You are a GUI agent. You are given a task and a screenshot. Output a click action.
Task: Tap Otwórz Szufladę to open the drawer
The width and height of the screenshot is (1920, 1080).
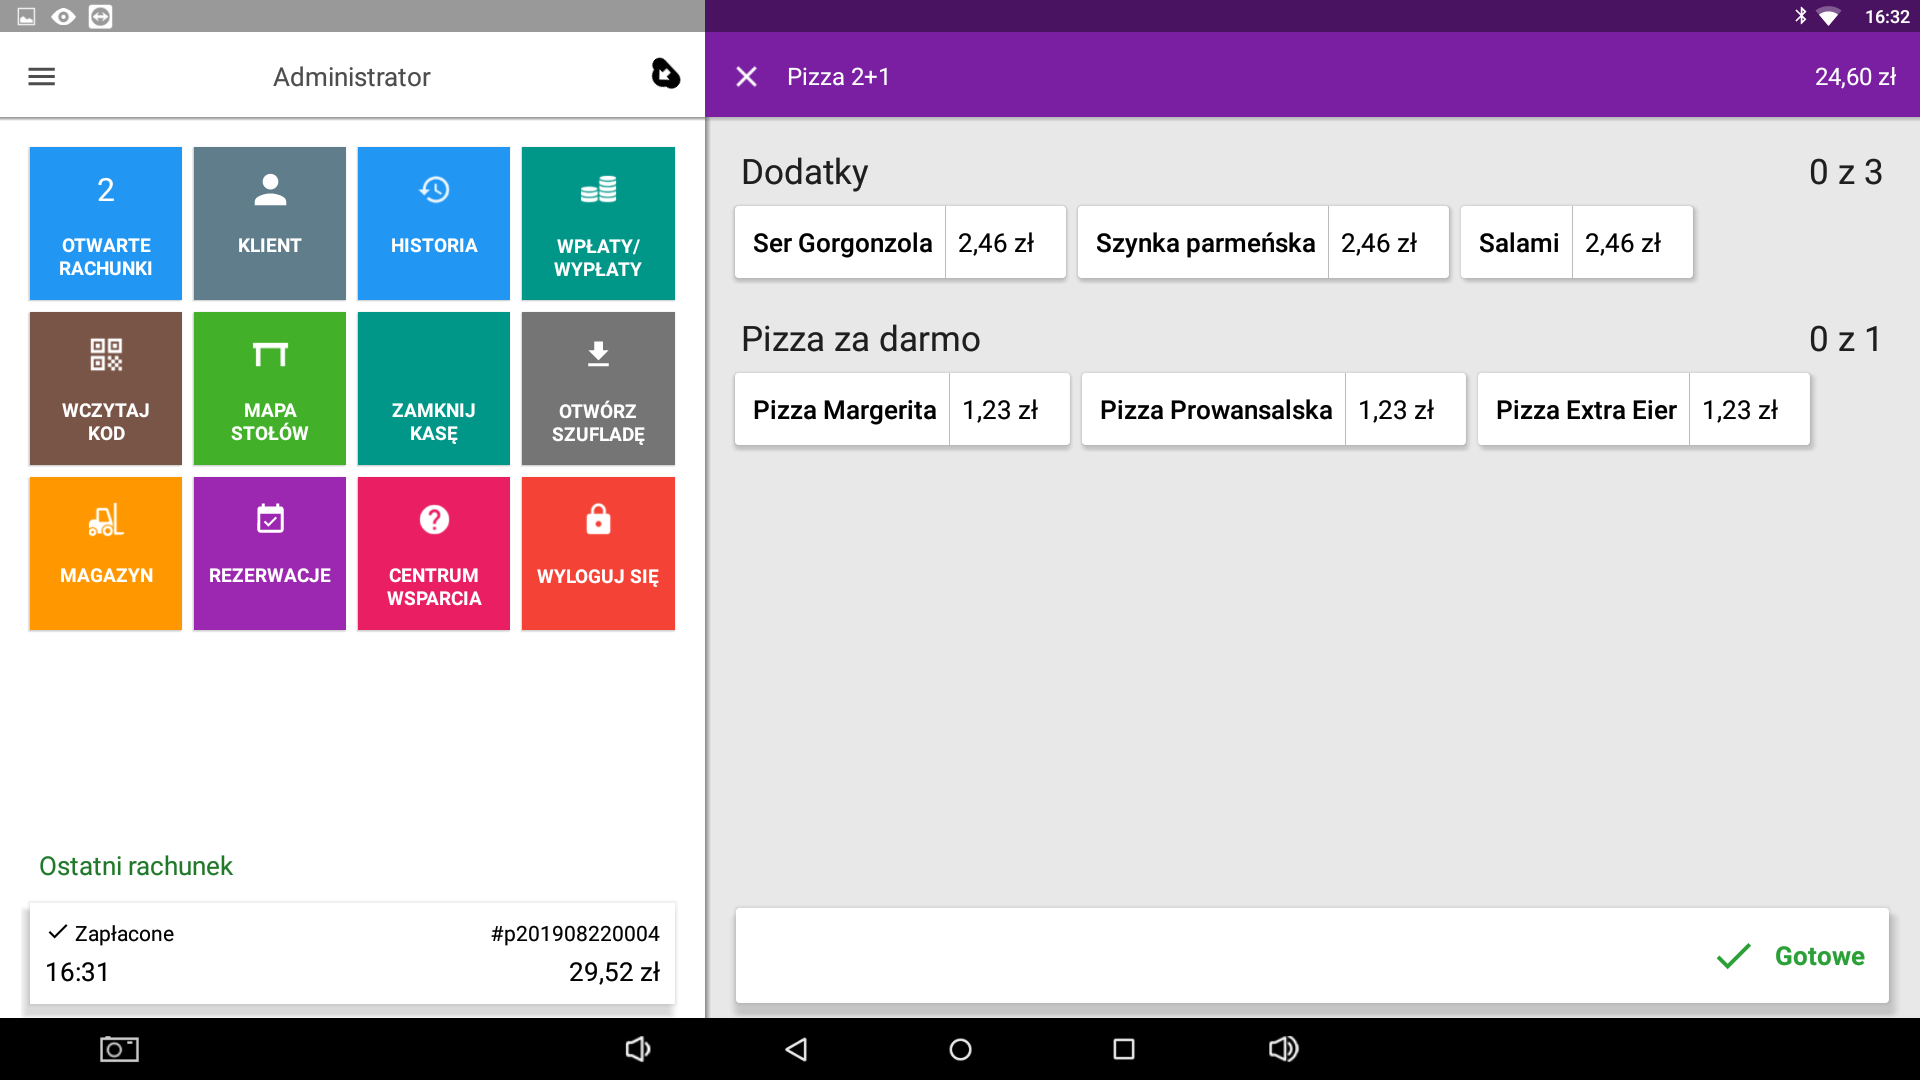598,388
